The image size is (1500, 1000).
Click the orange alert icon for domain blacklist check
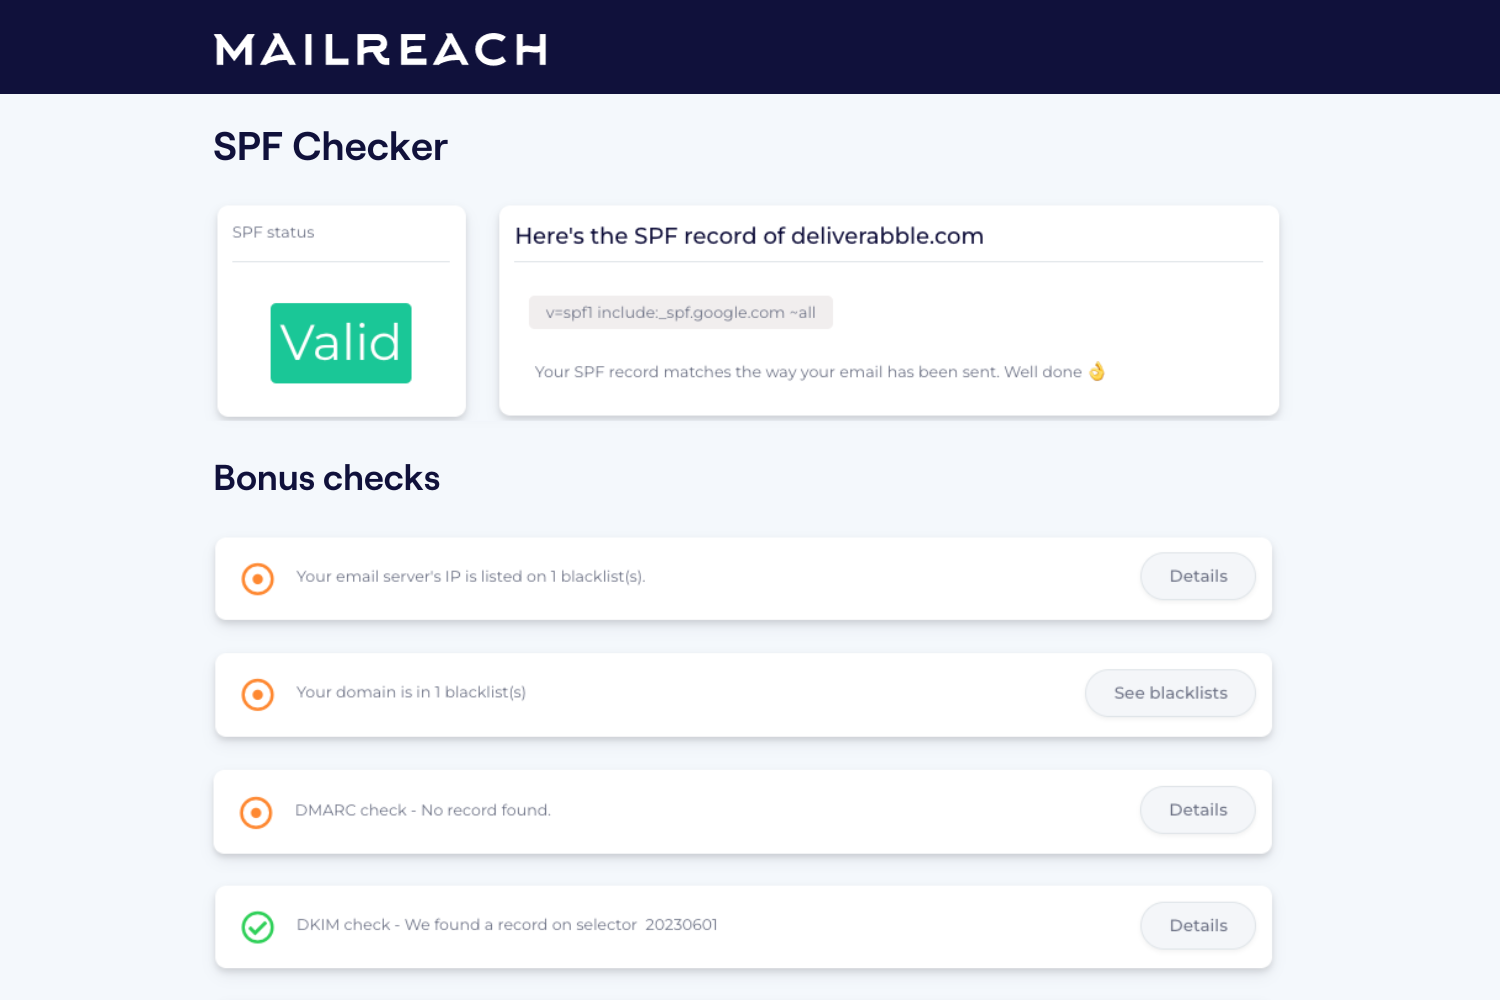[257, 694]
